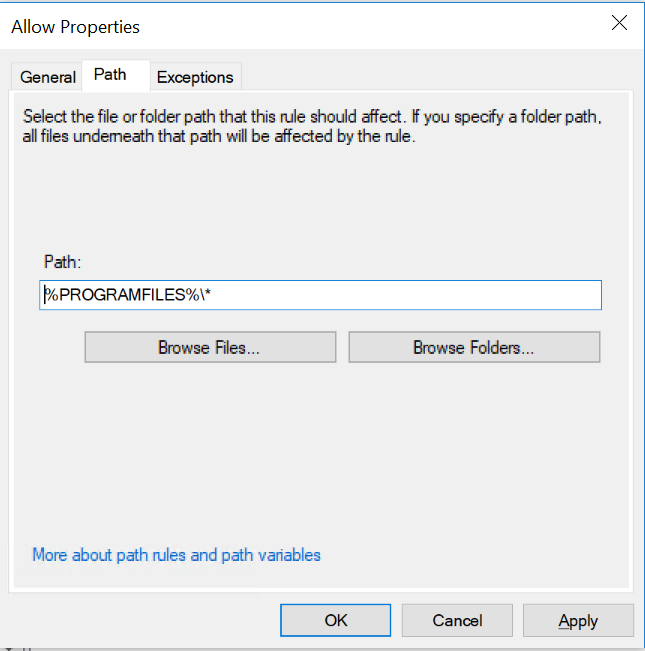Click the "Path:" label above the field
This screenshot has width=645, height=651.
pos(62,261)
